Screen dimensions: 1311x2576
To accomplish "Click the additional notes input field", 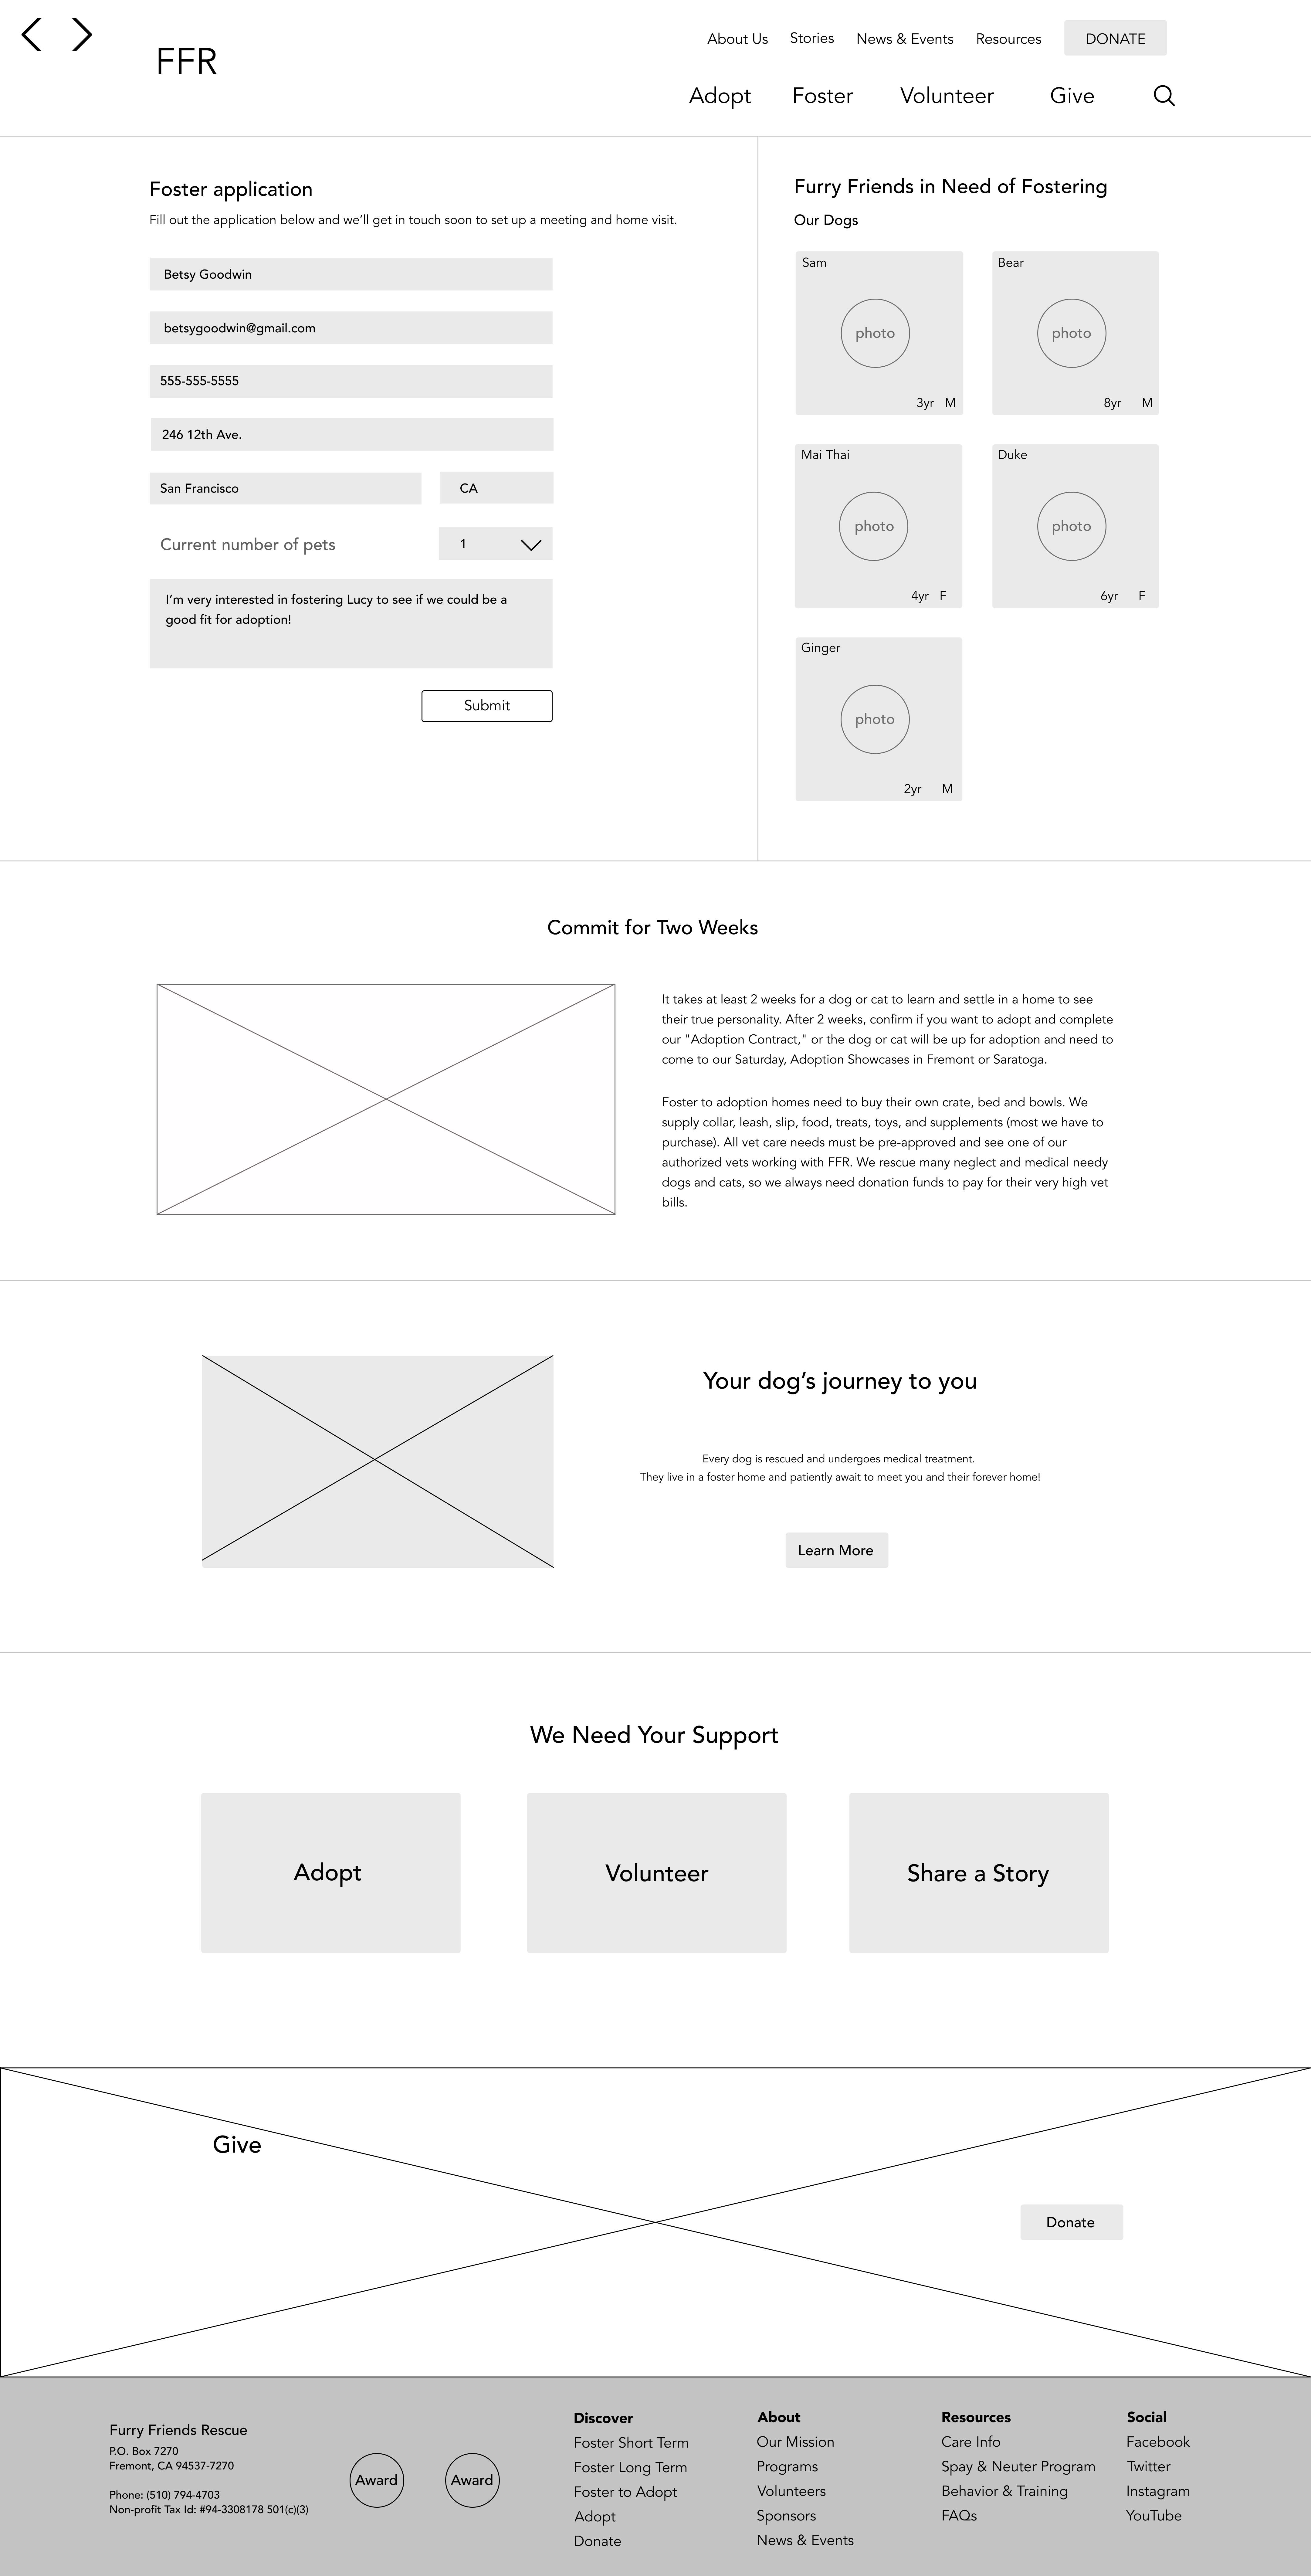I will point(348,619).
